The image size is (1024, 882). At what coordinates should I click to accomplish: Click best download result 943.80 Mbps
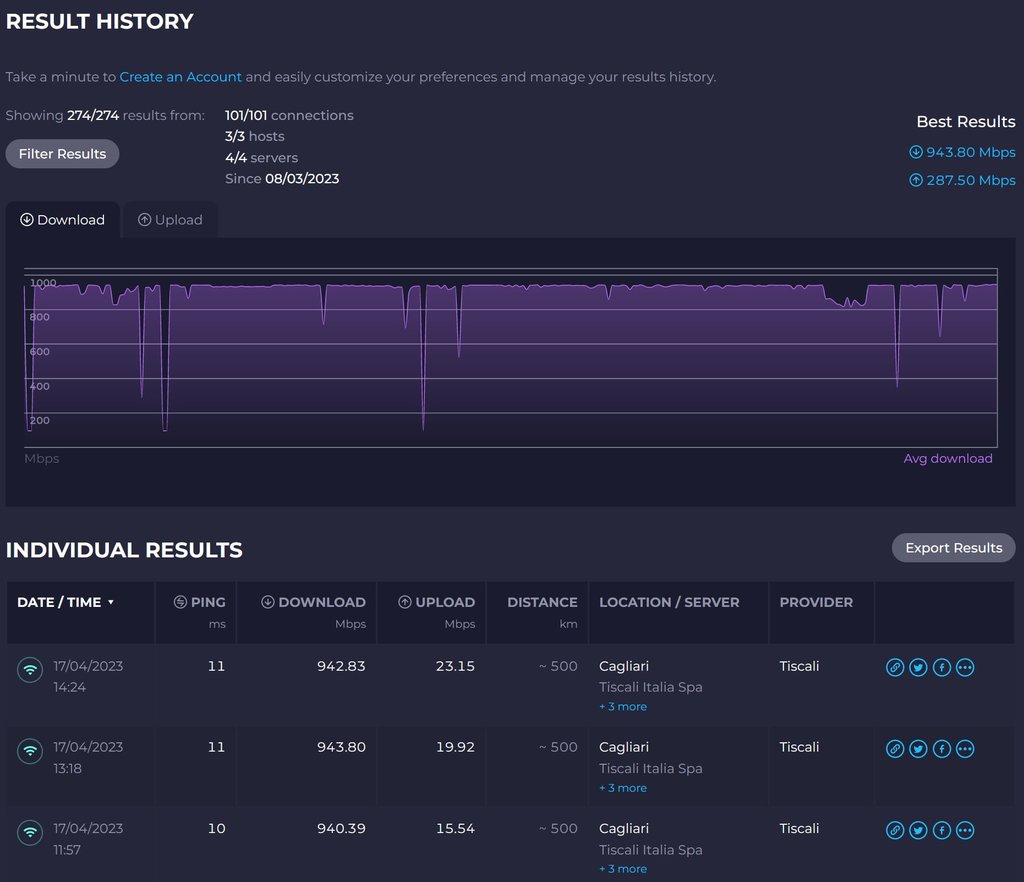pos(962,153)
